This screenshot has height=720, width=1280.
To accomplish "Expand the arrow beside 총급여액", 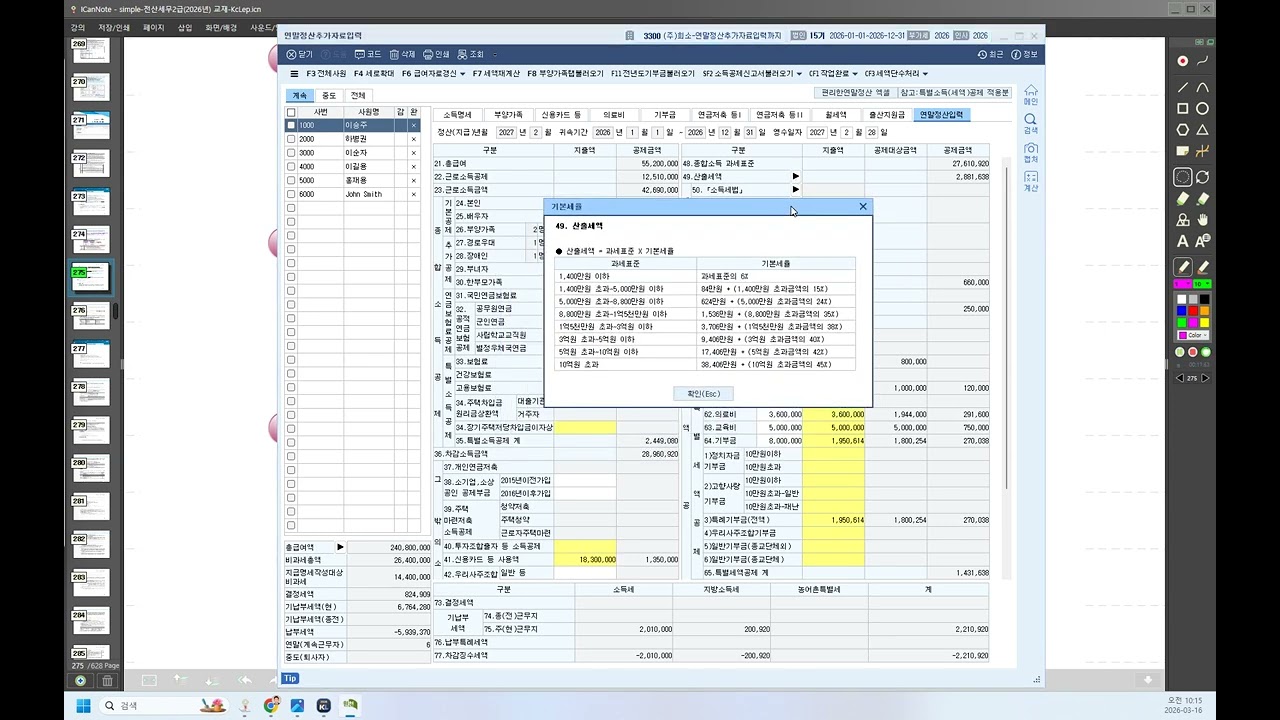I will (340, 547).
